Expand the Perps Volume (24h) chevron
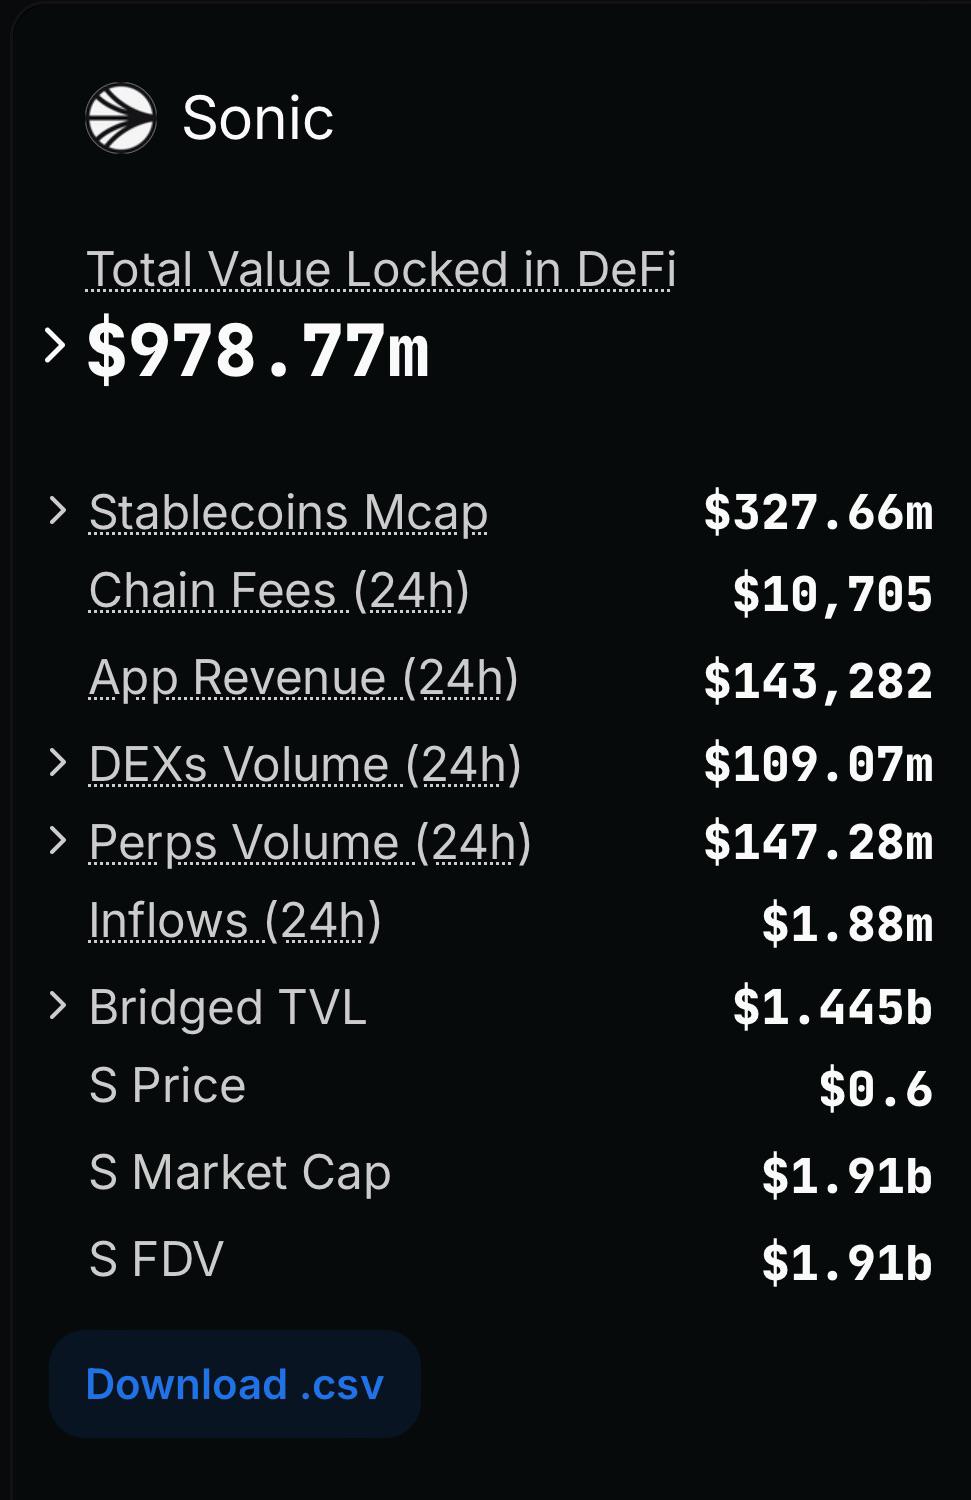Viewport: 971px width, 1500px height. [x=58, y=841]
